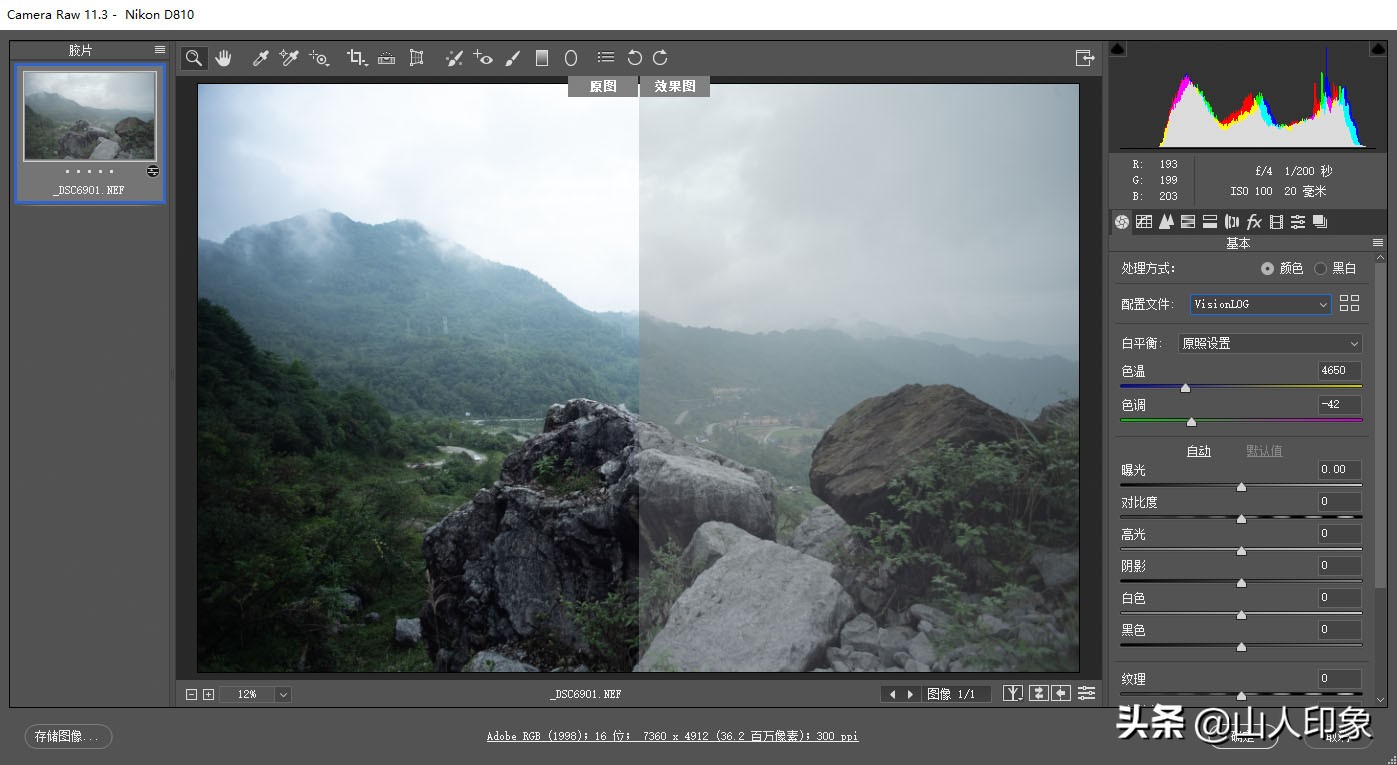Open the 基本 panel options menu
Viewport: 1397px width, 765px height.
pyautogui.click(x=1378, y=243)
